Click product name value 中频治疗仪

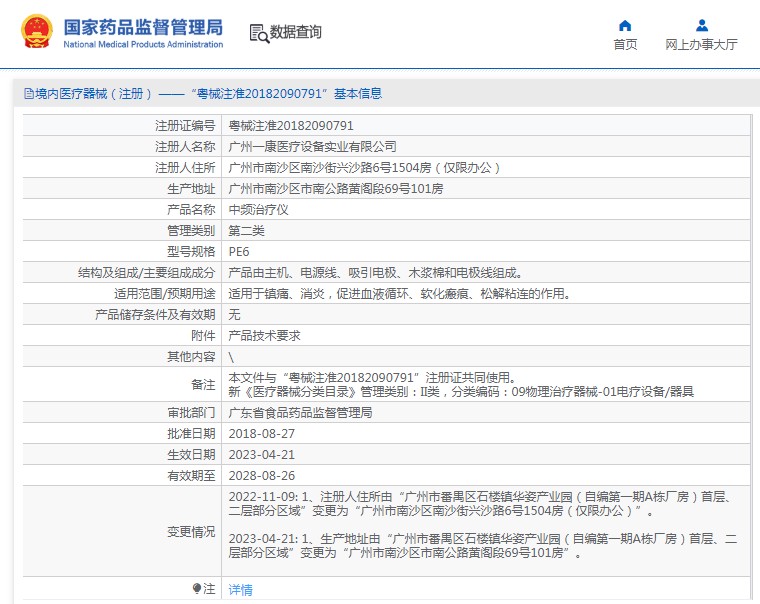[x=259, y=210]
